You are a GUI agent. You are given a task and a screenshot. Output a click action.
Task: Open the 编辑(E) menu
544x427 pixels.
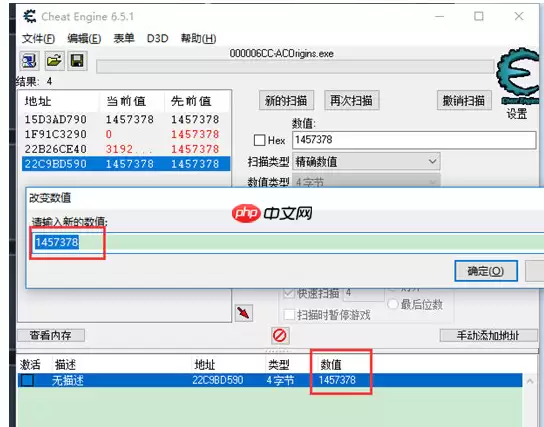(84, 38)
